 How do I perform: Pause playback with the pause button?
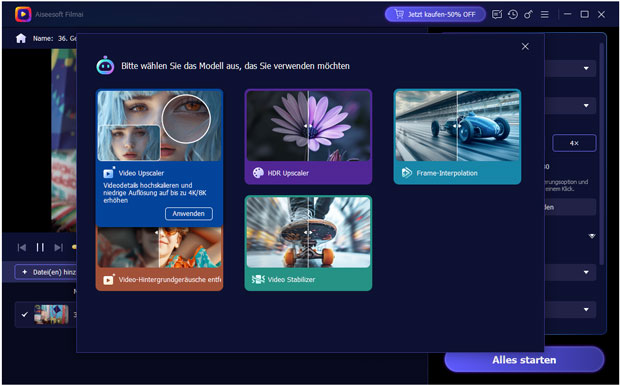[x=40, y=247]
